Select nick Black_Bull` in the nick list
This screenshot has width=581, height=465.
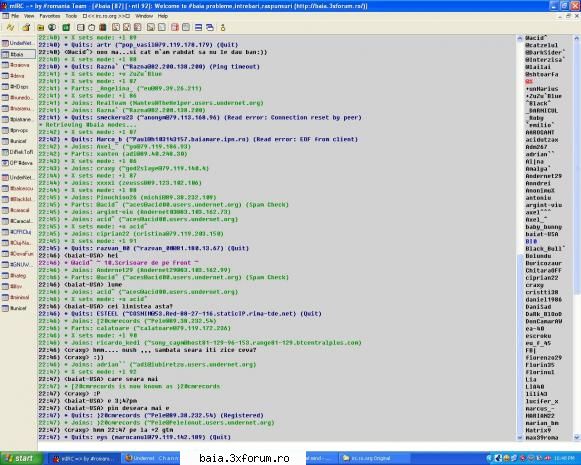545,249
